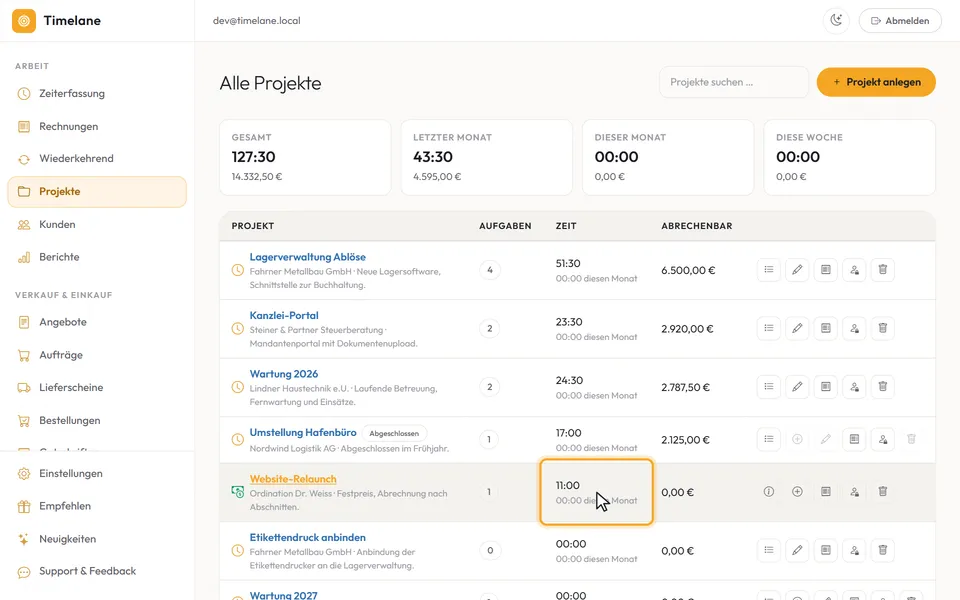Click the Projekt anlegen button
This screenshot has height=600, width=960.
pyautogui.click(x=876, y=82)
